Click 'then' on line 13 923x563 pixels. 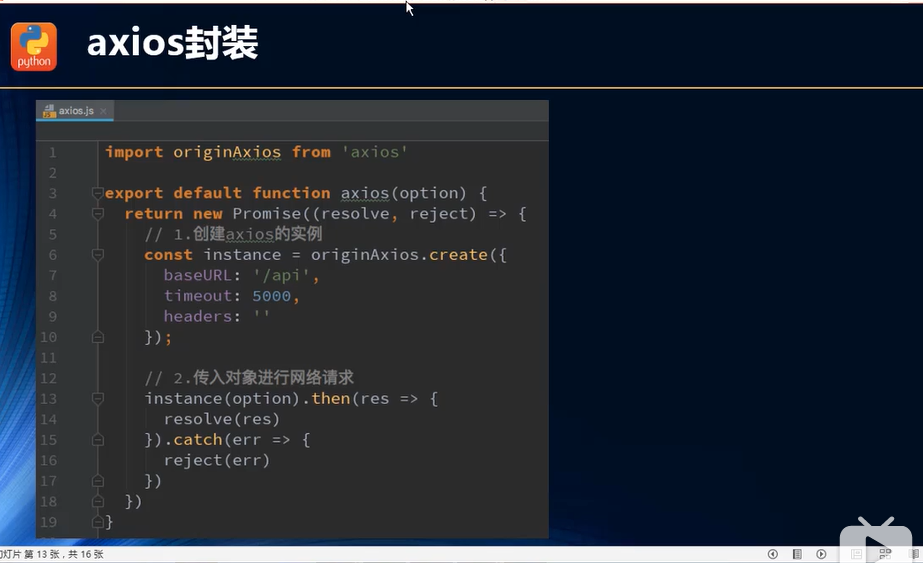[x=331, y=399]
